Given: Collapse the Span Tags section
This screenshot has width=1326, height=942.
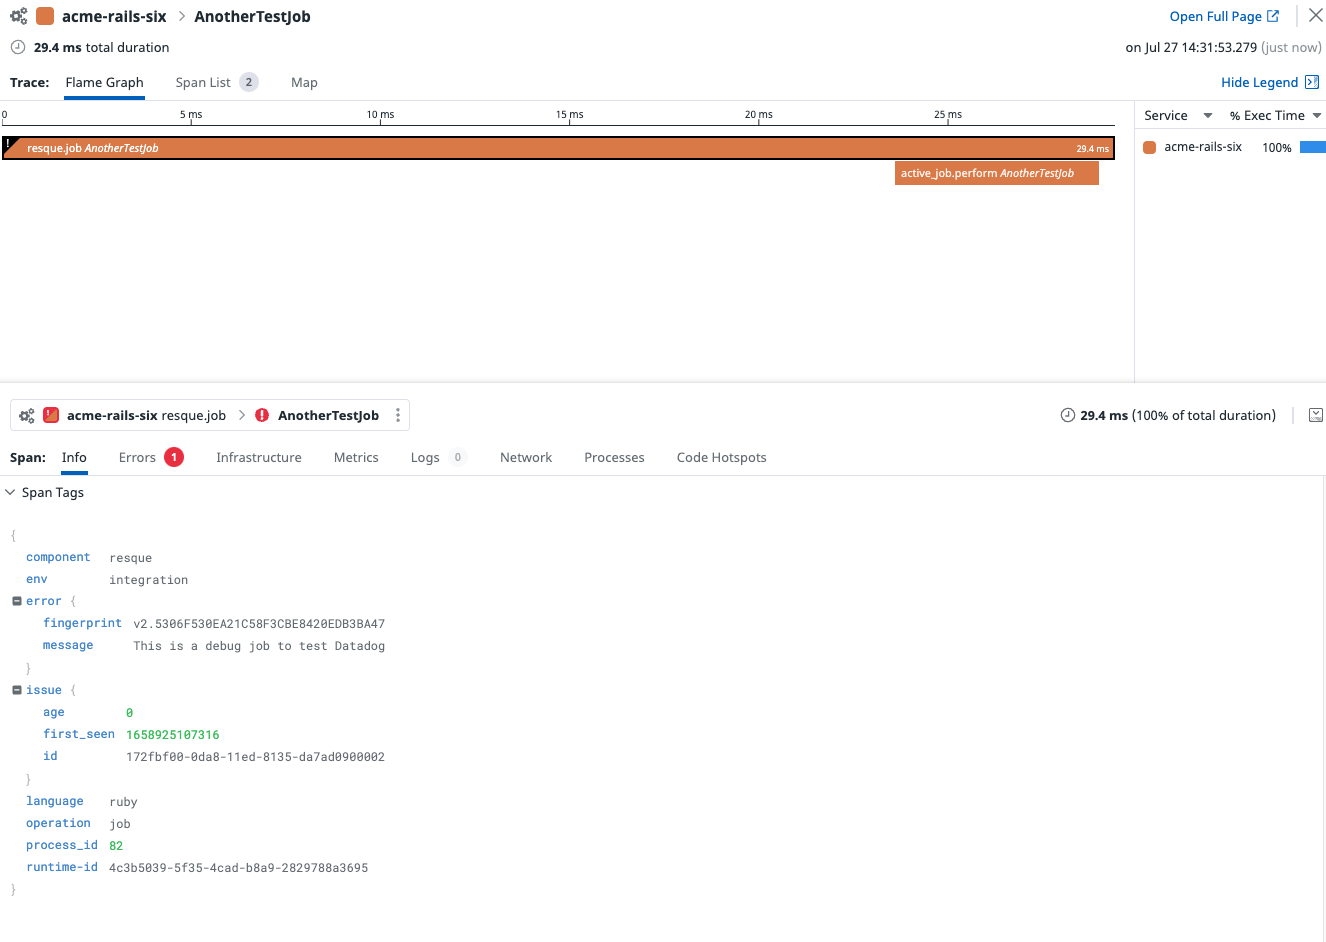Looking at the screenshot, I should pyautogui.click(x=10, y=492).
